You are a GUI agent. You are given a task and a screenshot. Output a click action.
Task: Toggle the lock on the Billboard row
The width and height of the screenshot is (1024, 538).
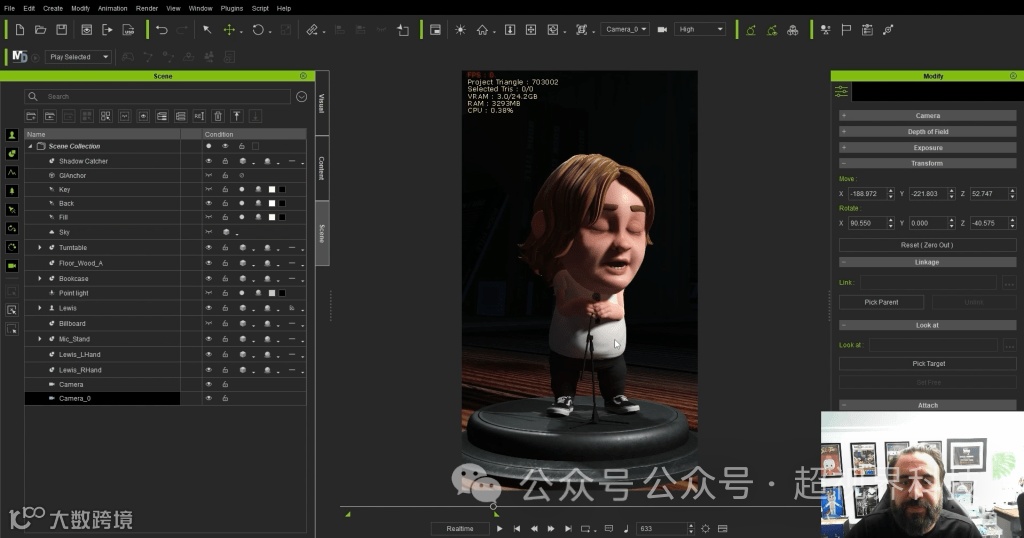pyautogui.click(x=225, y=323)
